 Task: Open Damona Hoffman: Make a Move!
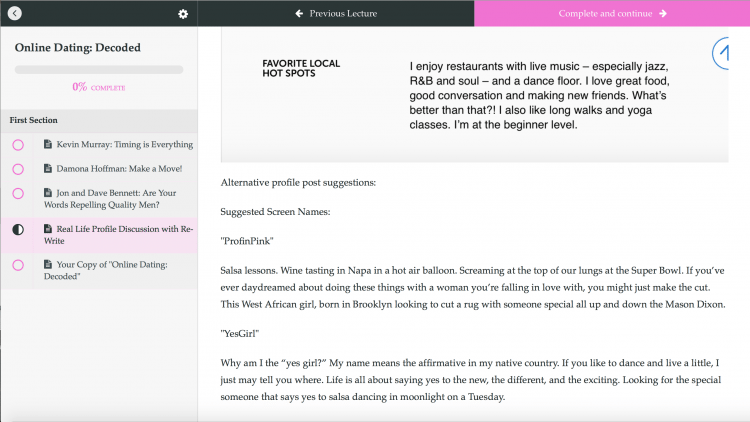[x=119, y=168]
